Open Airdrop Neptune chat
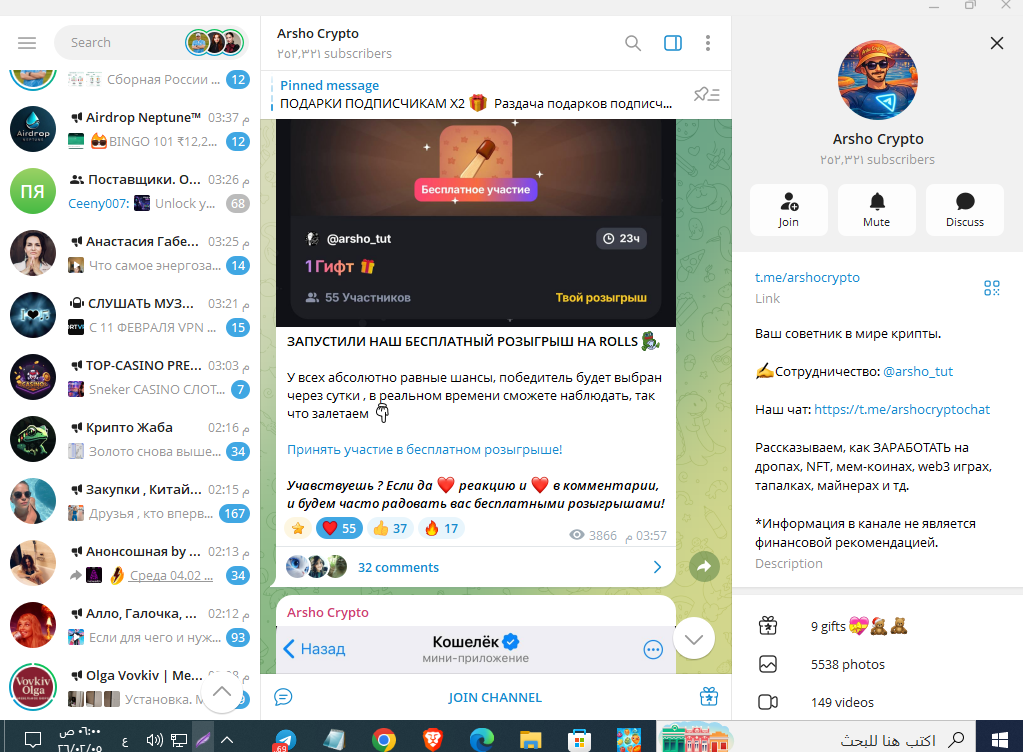Viewport: 1023px width, 752px height. coord(130,129)
